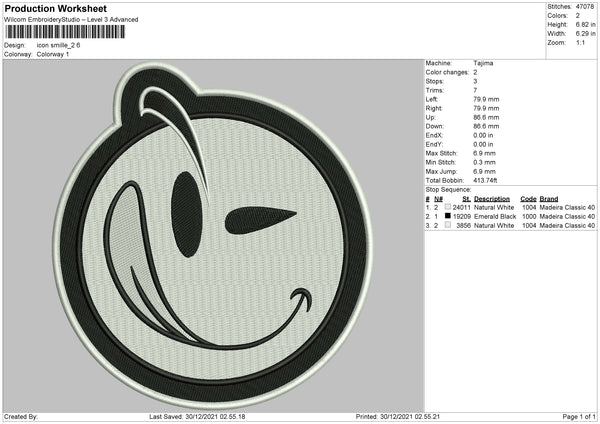This screenshot has width=600, height=424.
Task: Click 'Natural White' text in stop row 1
Action: (494, 207)
